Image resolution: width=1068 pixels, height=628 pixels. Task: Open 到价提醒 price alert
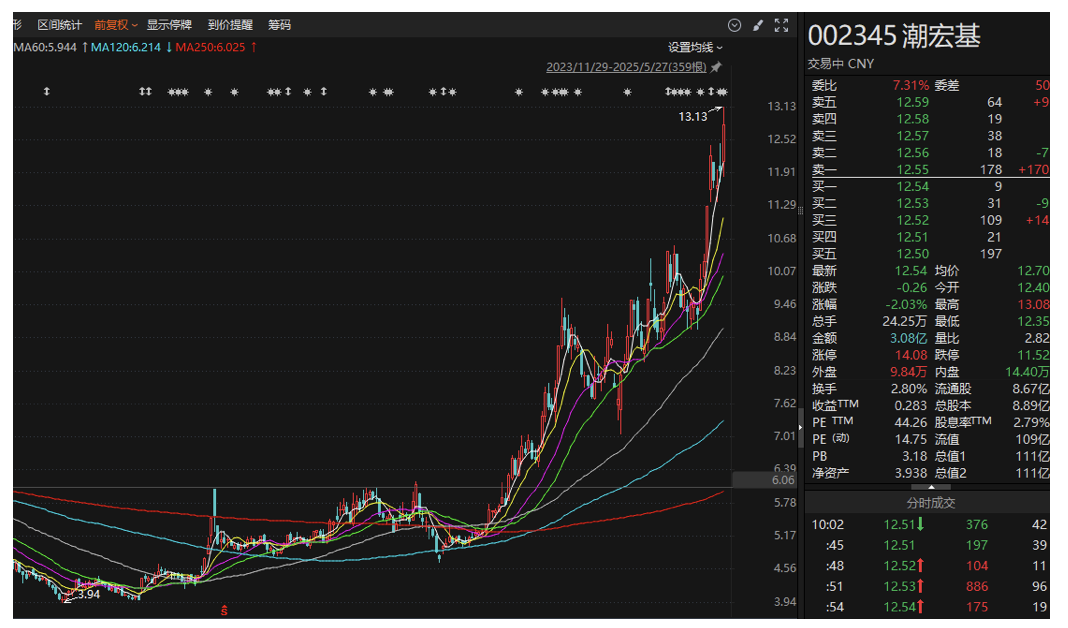[230, 25]
